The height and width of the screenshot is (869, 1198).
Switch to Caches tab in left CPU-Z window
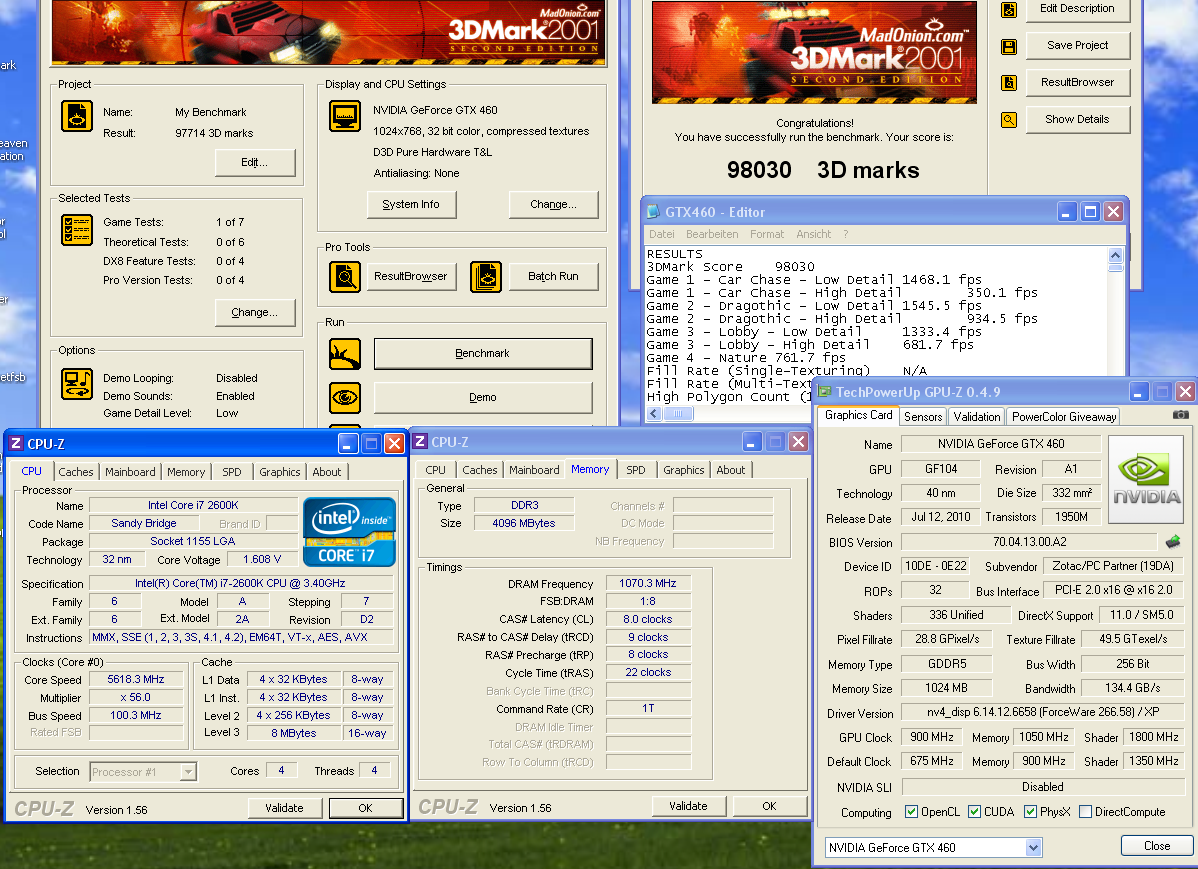pyautogui.click(x=76, y=472)
